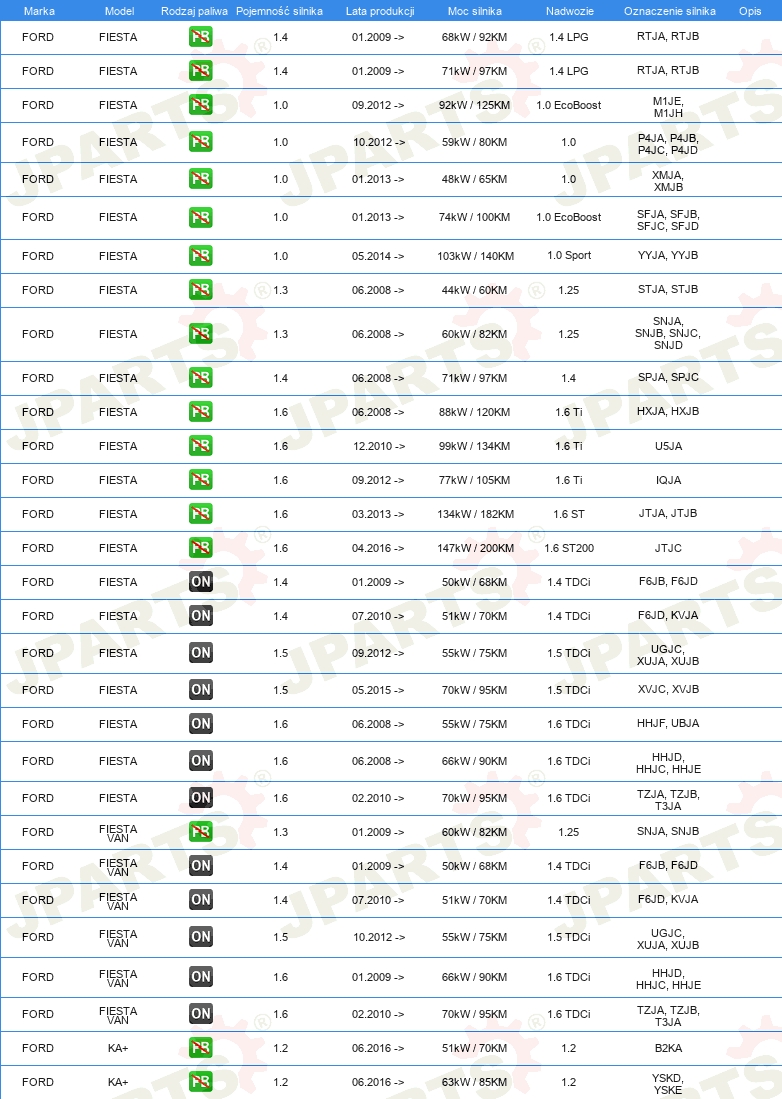This screenshot has width=782, height=1099.
Task: Click the Rodzaj paliwa column header
Action: pos(194,11)
